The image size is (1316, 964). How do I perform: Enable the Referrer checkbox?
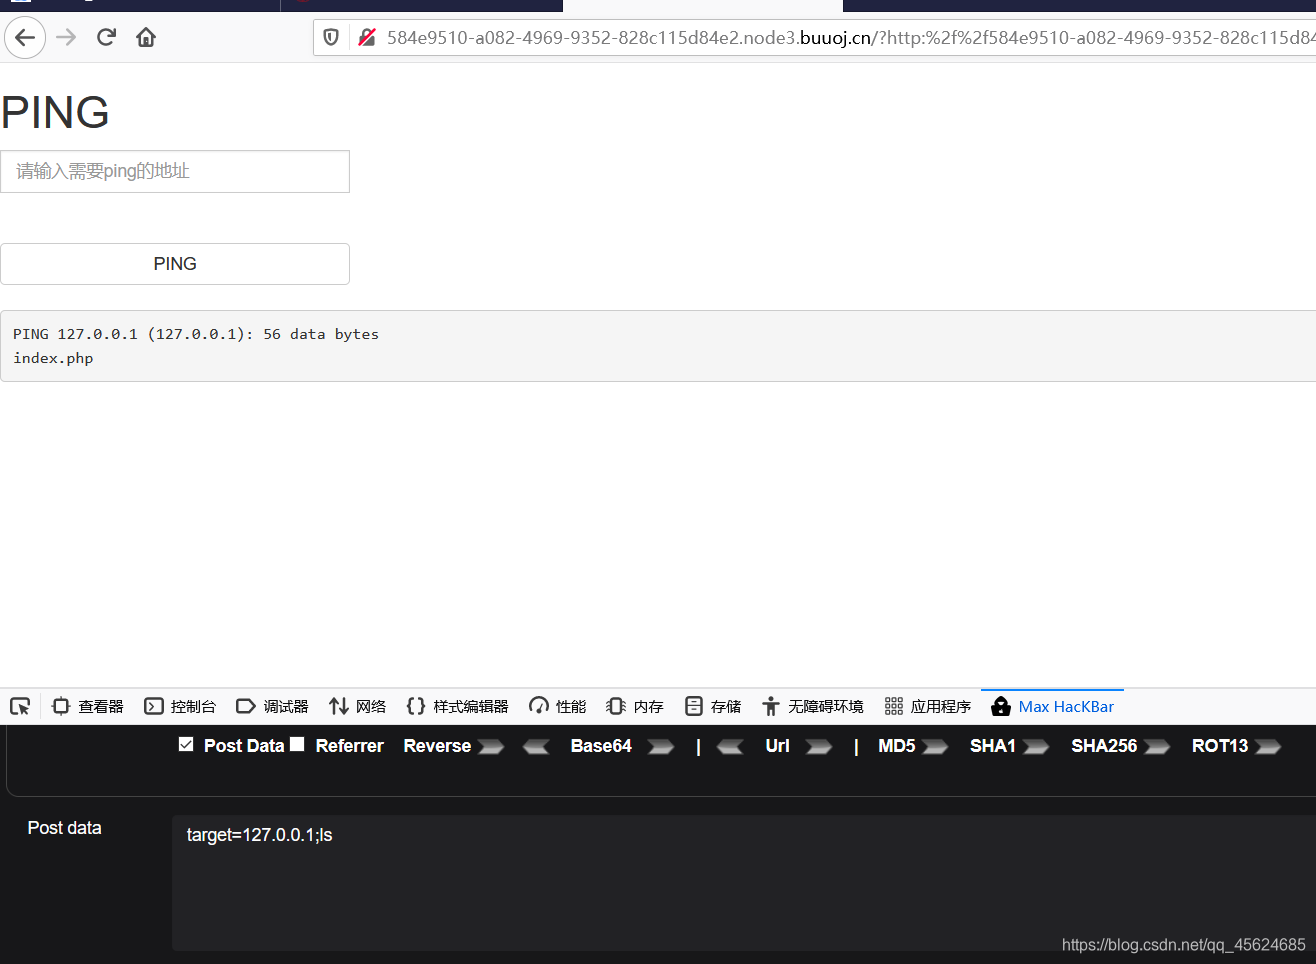(x=297, y=744)
